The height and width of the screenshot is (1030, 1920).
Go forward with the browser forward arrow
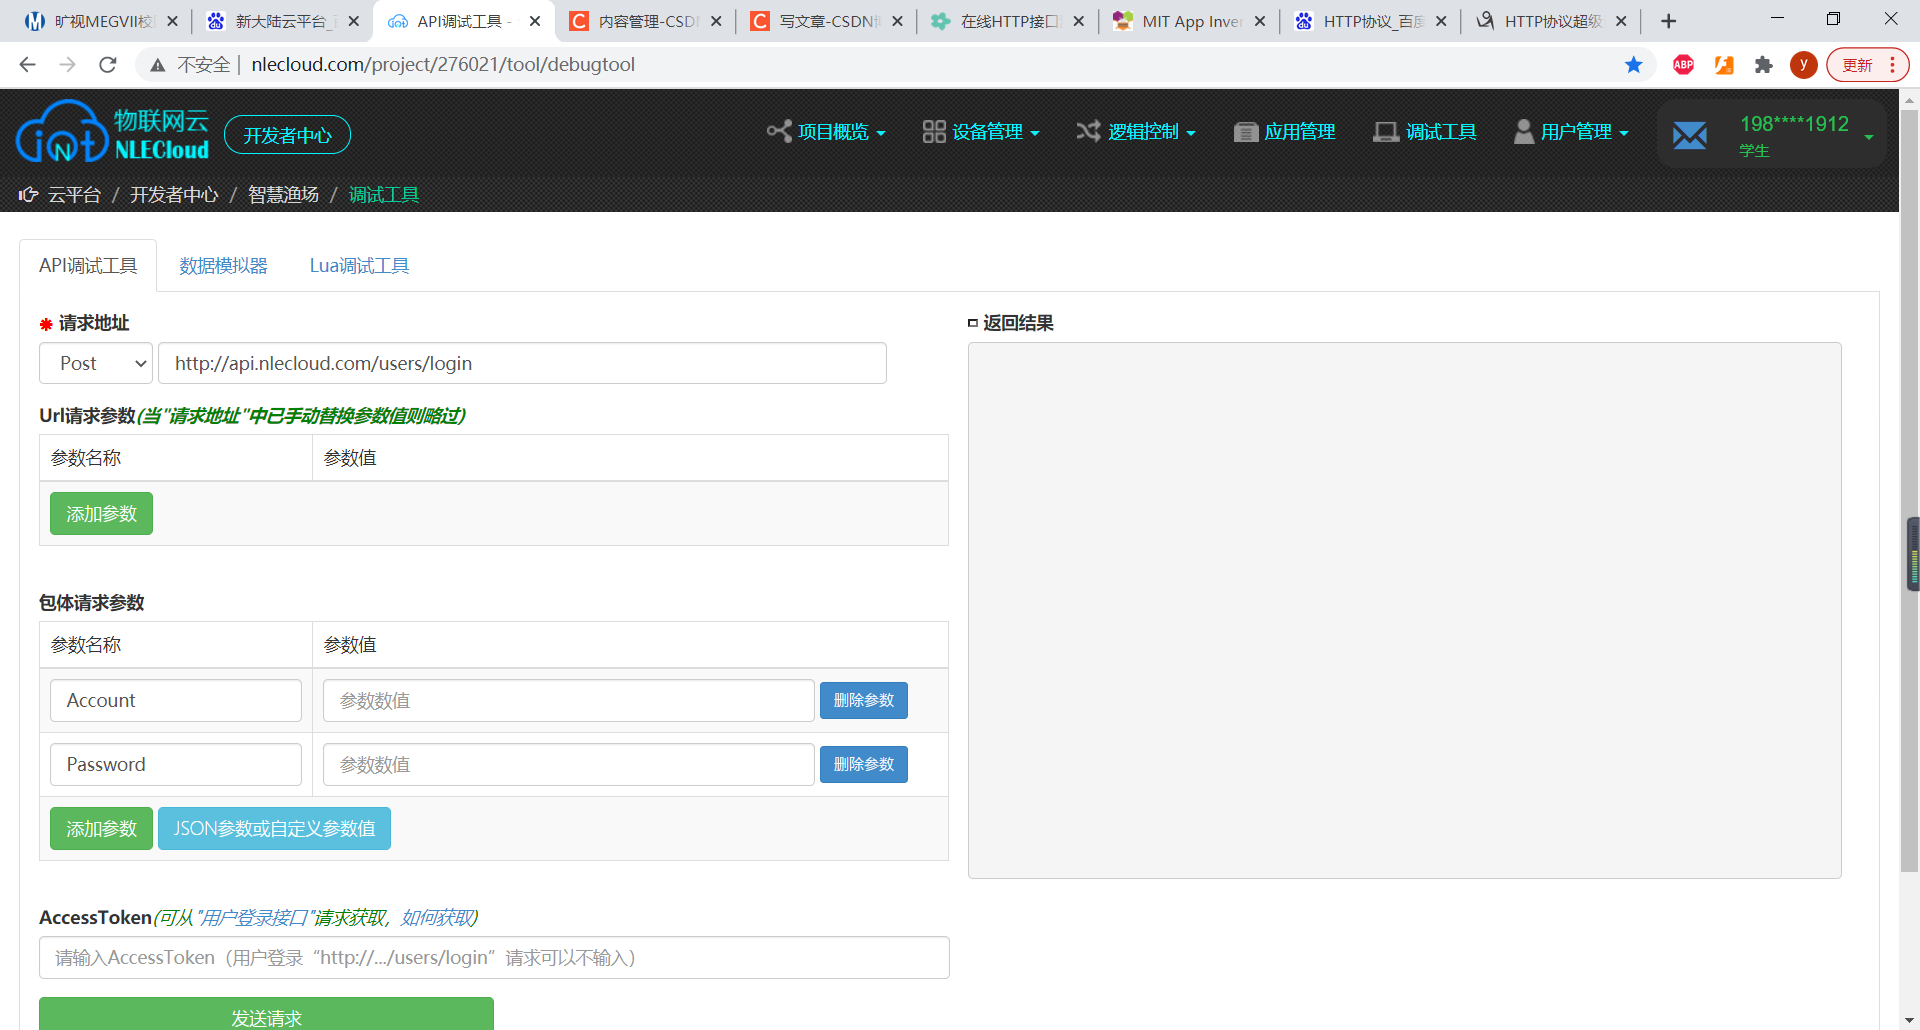[68, 65]
